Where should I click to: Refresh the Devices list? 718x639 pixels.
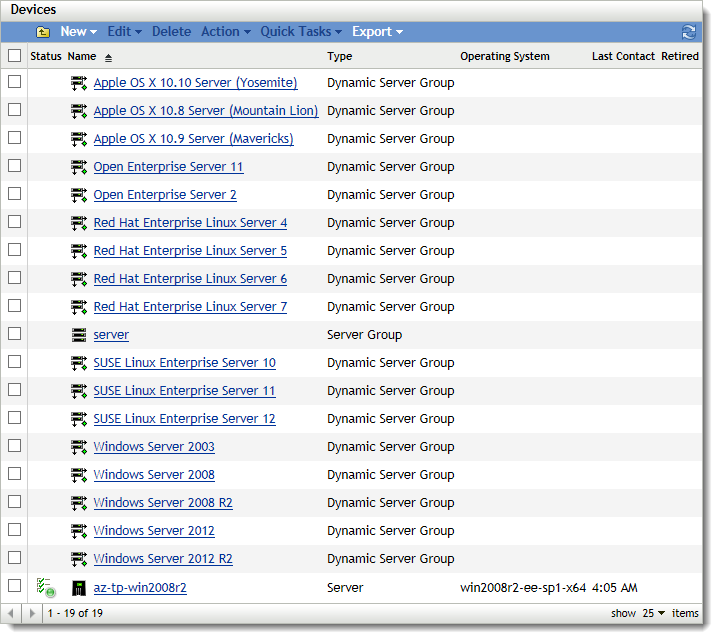(x=689, y=32)
